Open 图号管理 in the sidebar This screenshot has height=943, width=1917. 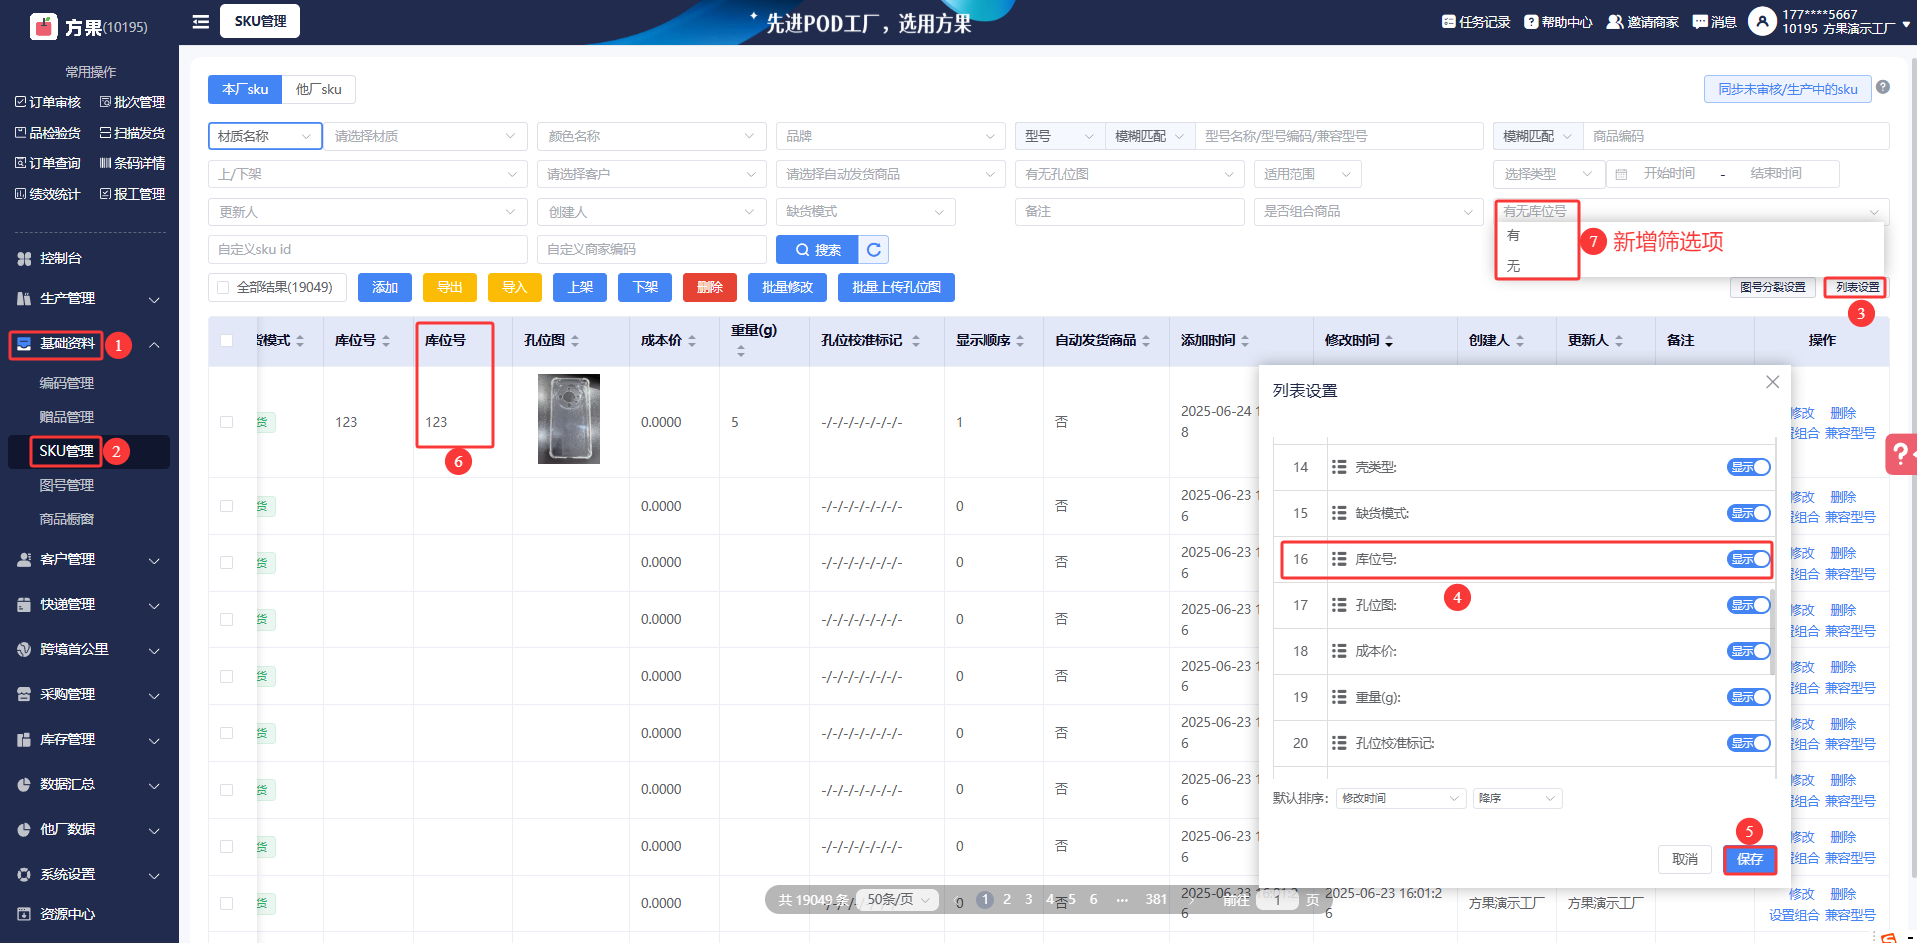point(67,485)
